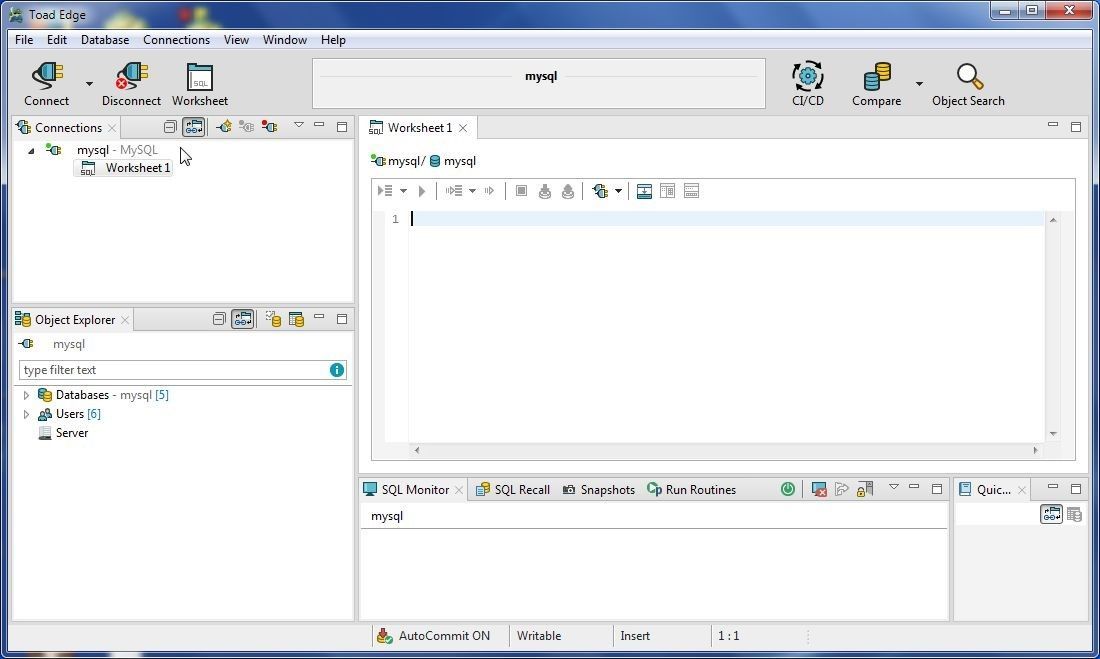Click the step-execute list icon
This screenshot has height=659, width=1100.
tap(454, 191)
